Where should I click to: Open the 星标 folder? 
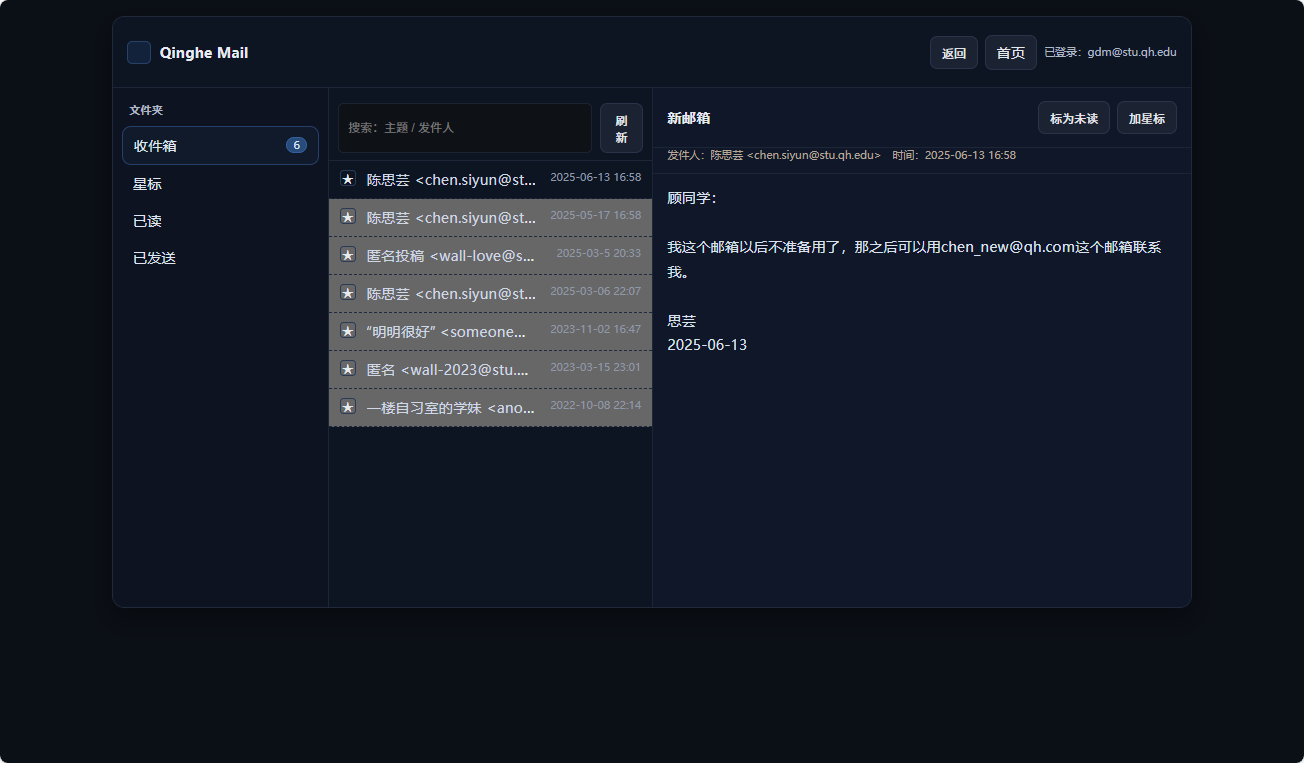[148, 184]
